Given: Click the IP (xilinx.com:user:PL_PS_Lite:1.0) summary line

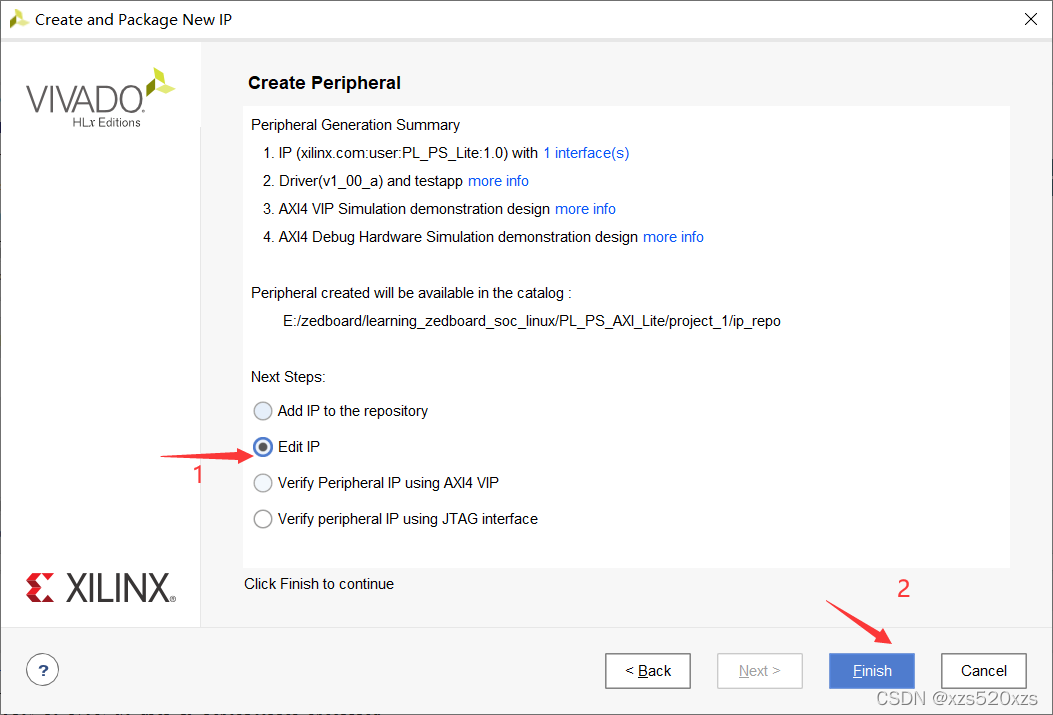Looking at the screenshot, I should pyautogui.click(x=446, y=153).
